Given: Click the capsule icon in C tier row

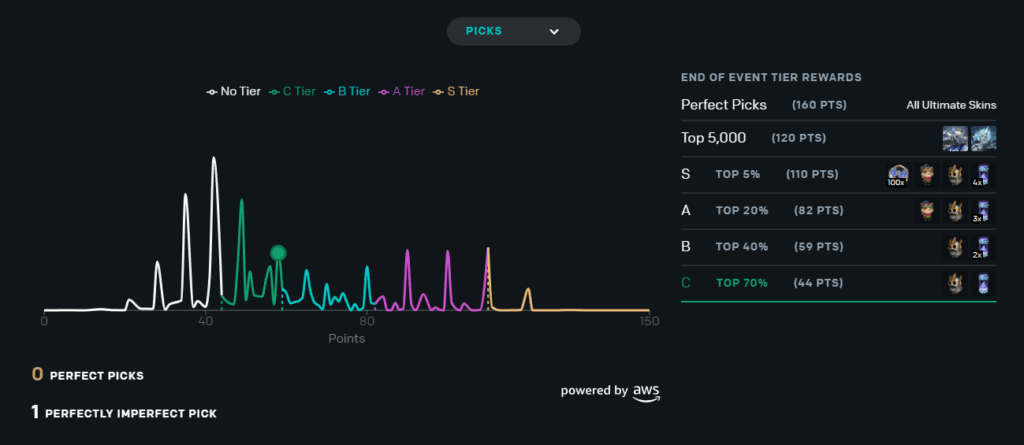Looking at the screenshot, I should pyautogui.click(x=984, y=283).
